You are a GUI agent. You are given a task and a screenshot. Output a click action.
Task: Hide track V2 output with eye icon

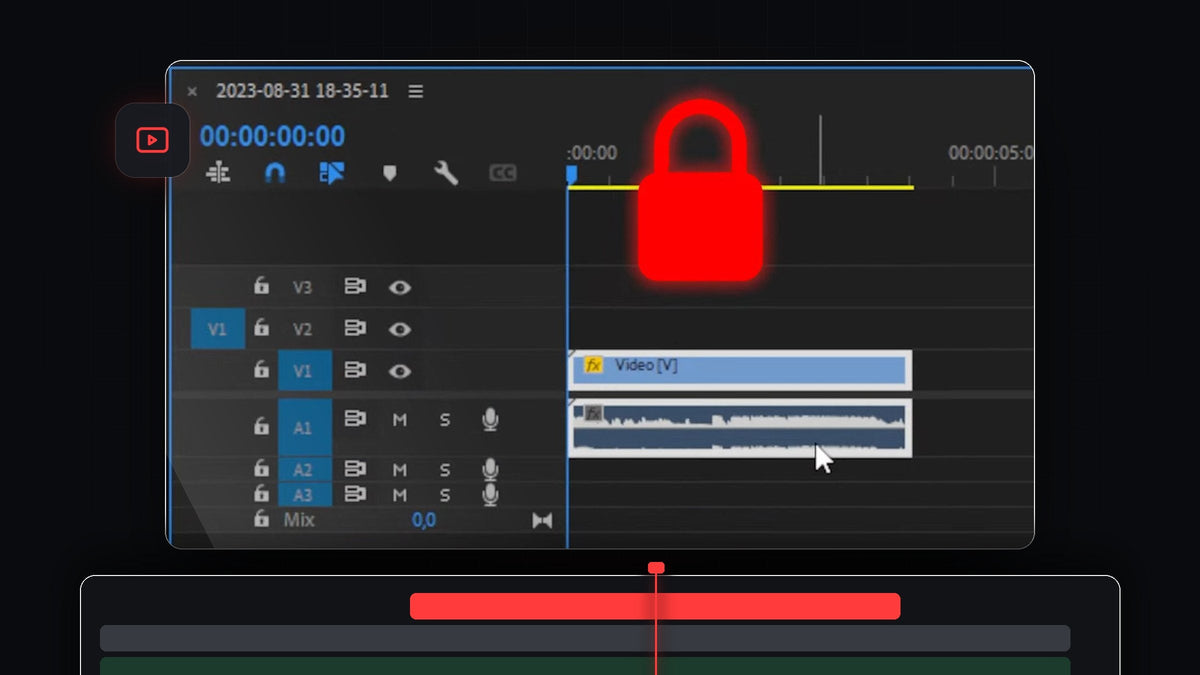400,329
